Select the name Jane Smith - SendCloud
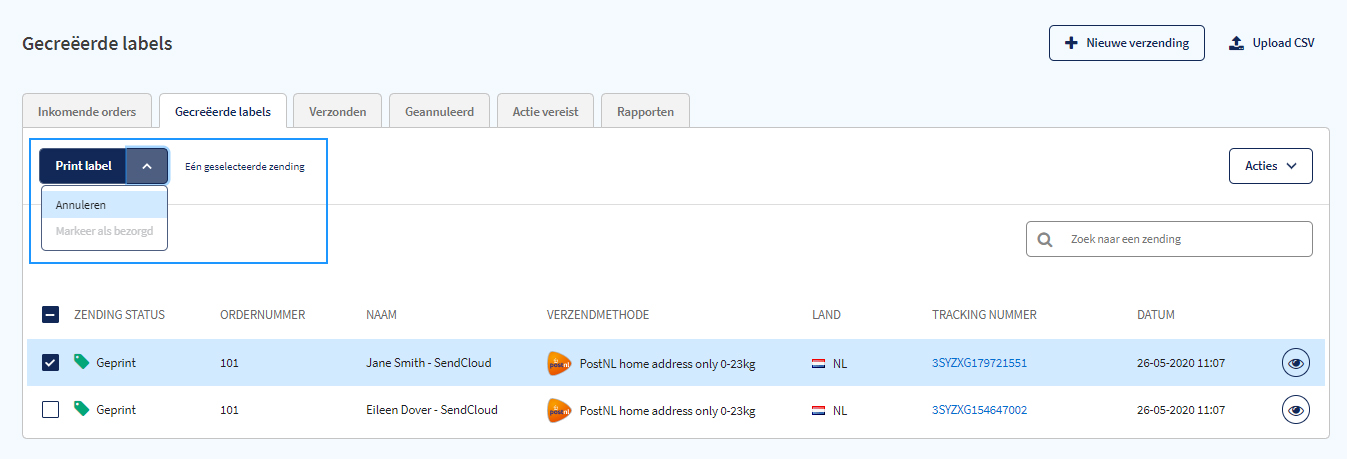This screenshot has width=1347, height=459. [429, 363]
